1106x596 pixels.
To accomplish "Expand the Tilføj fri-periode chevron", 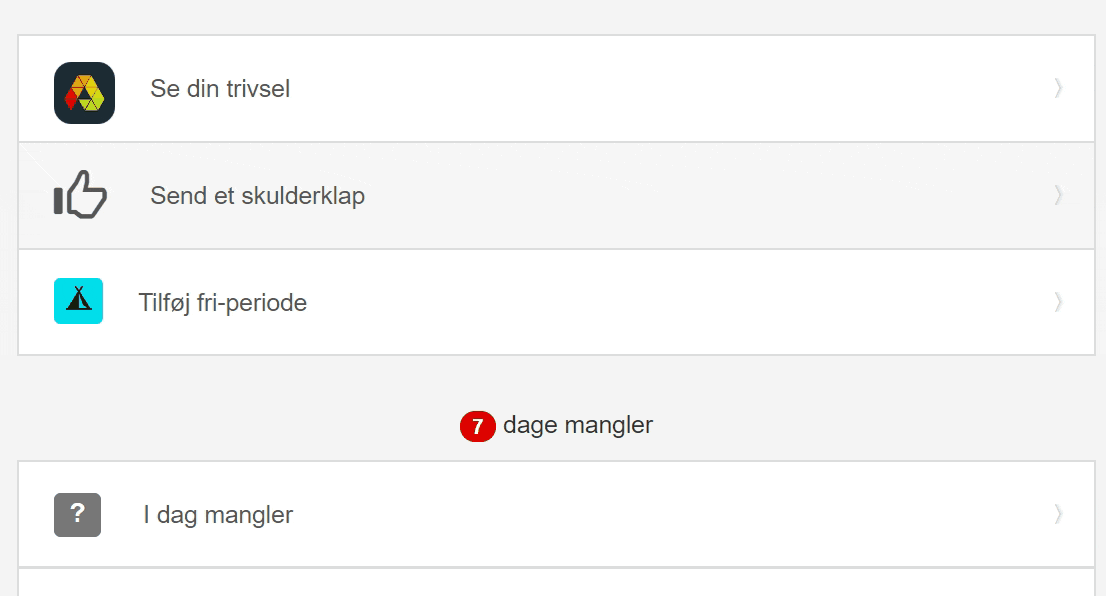I will (x=1058, y=303).
